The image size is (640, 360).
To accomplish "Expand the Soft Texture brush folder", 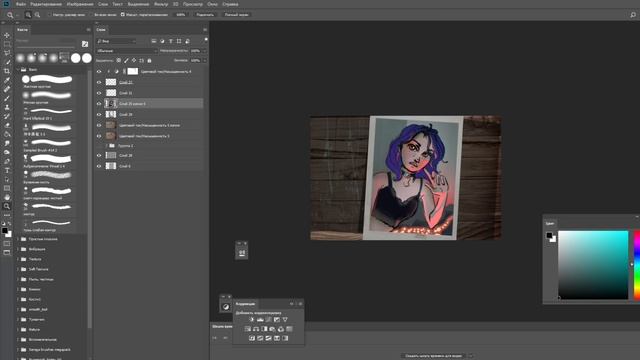I will coord(18,269).
